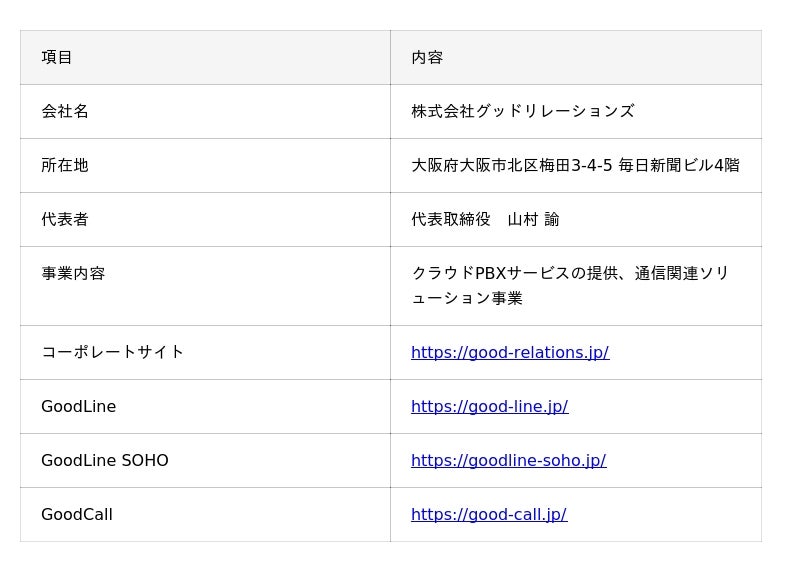Select company name 株式会社グッドリレーションズ
Image resolution: width=800 pixels, height=572 pixels.
[523, 112]
